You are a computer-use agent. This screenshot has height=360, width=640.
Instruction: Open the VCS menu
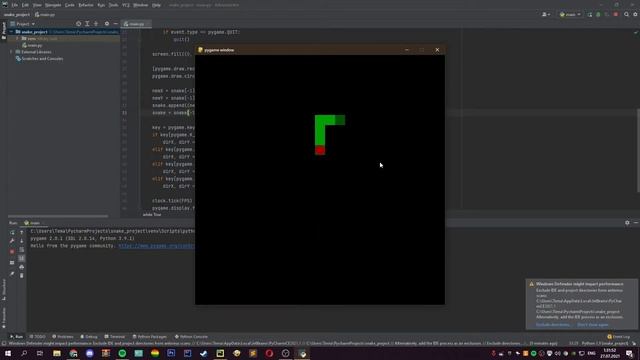[x=126, y=5]
